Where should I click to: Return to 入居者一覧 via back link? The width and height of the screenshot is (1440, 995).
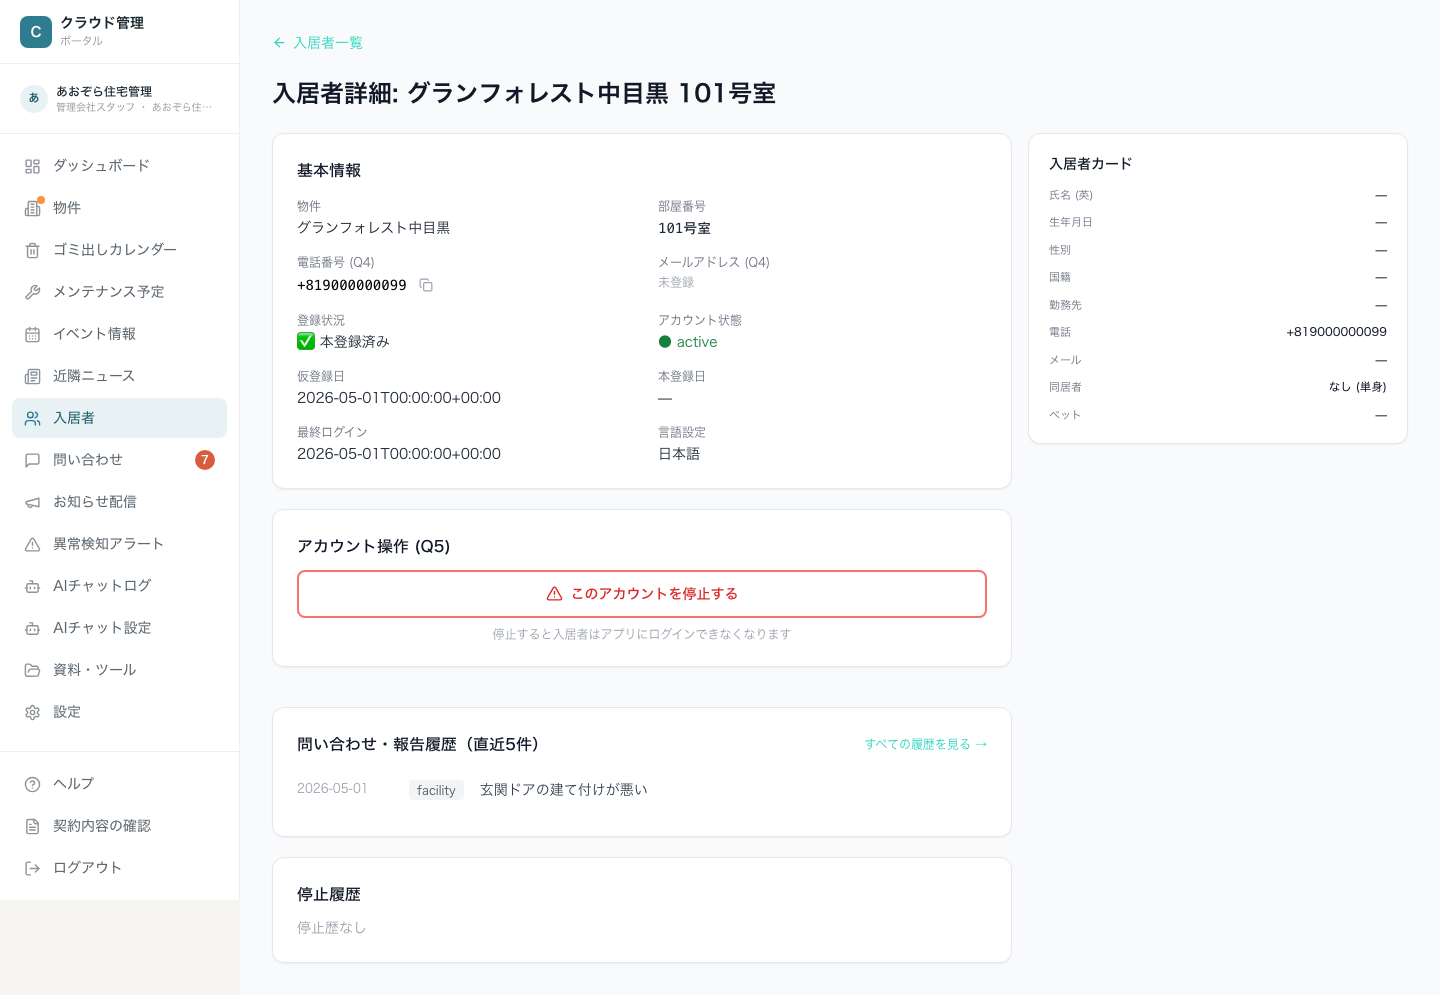click(318, 43)
